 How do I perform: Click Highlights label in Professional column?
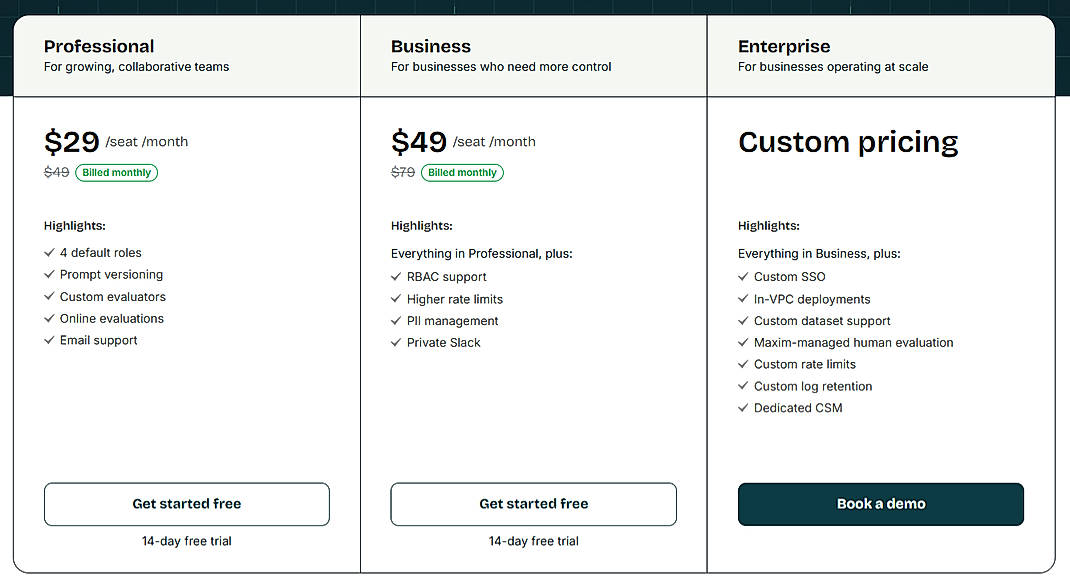click(74, 226)
